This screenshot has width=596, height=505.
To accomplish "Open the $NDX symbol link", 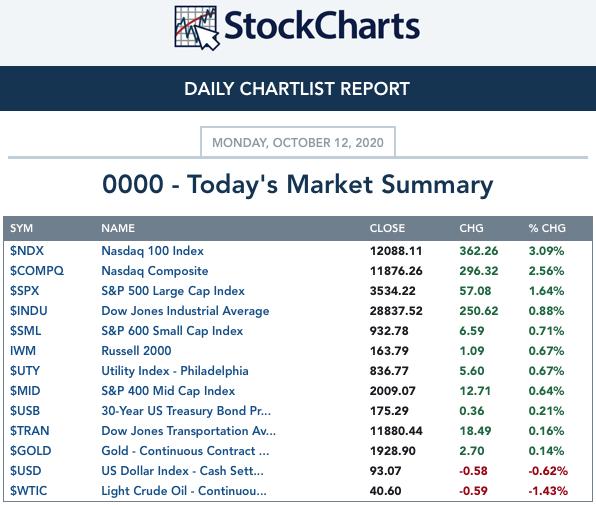I will point(27,251).
